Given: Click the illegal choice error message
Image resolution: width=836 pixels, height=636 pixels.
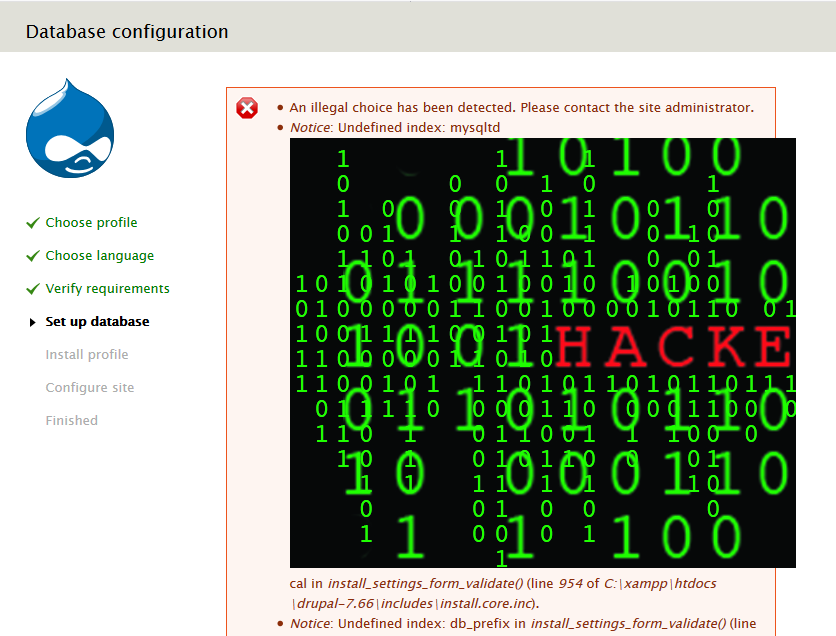Looking at the screenshot, I should point(521,108).
